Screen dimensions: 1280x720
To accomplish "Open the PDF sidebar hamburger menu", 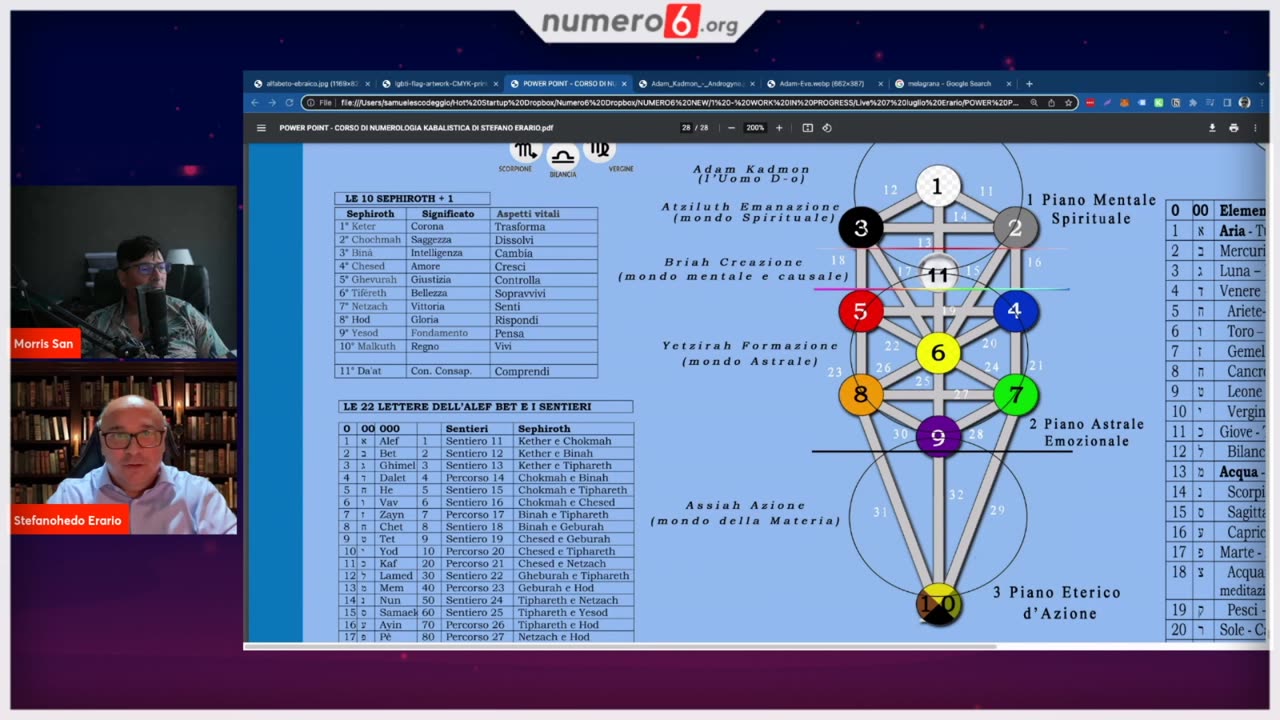I will [x=261, y=128].
